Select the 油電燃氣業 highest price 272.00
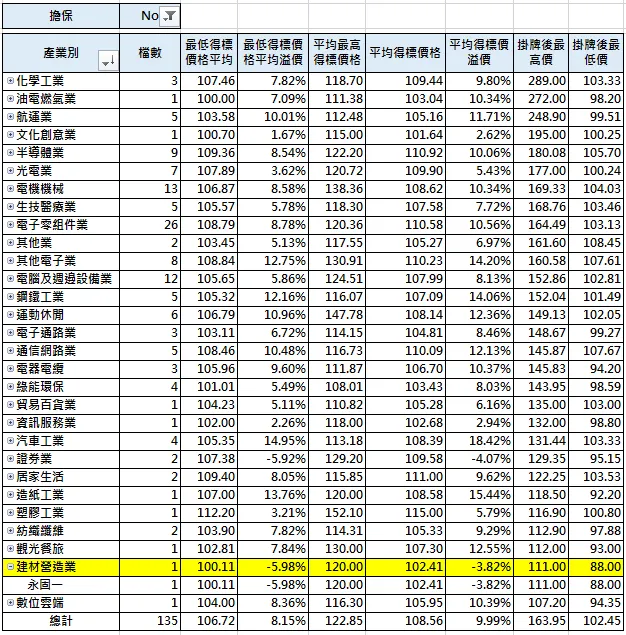 [x=541, y=99]
